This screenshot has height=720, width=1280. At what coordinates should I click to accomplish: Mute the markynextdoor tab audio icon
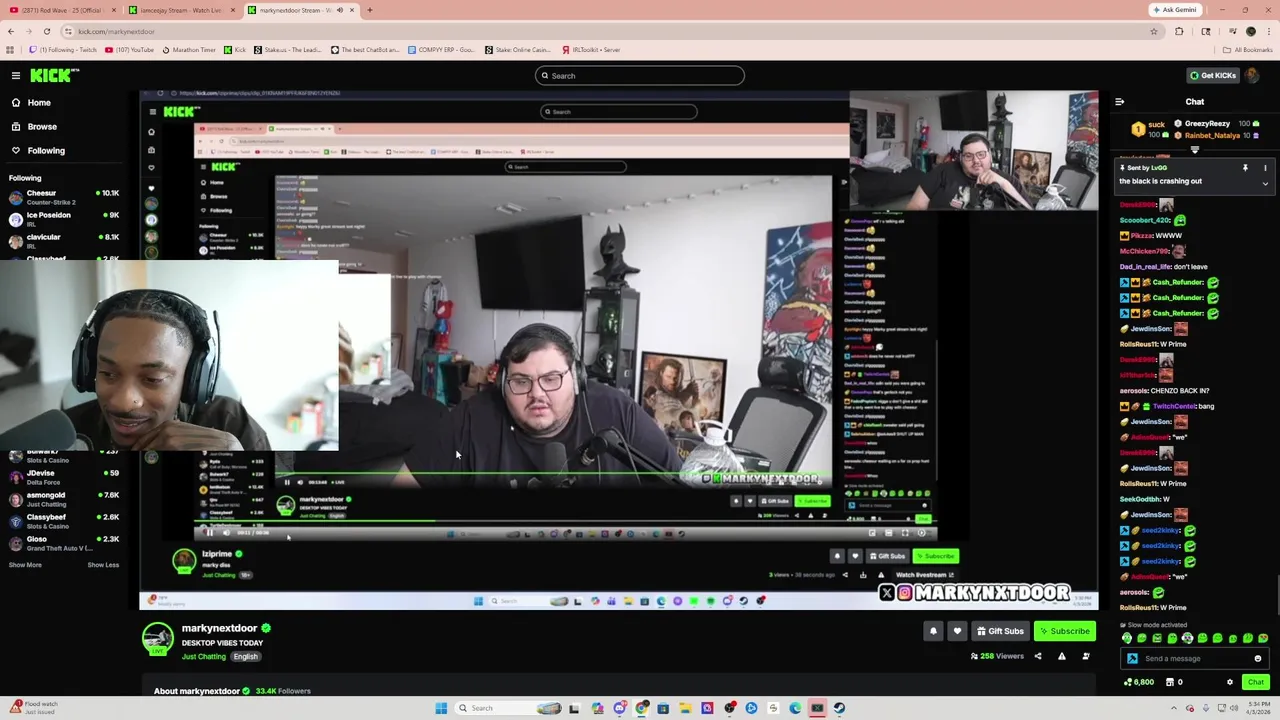(x=340, y=10)
